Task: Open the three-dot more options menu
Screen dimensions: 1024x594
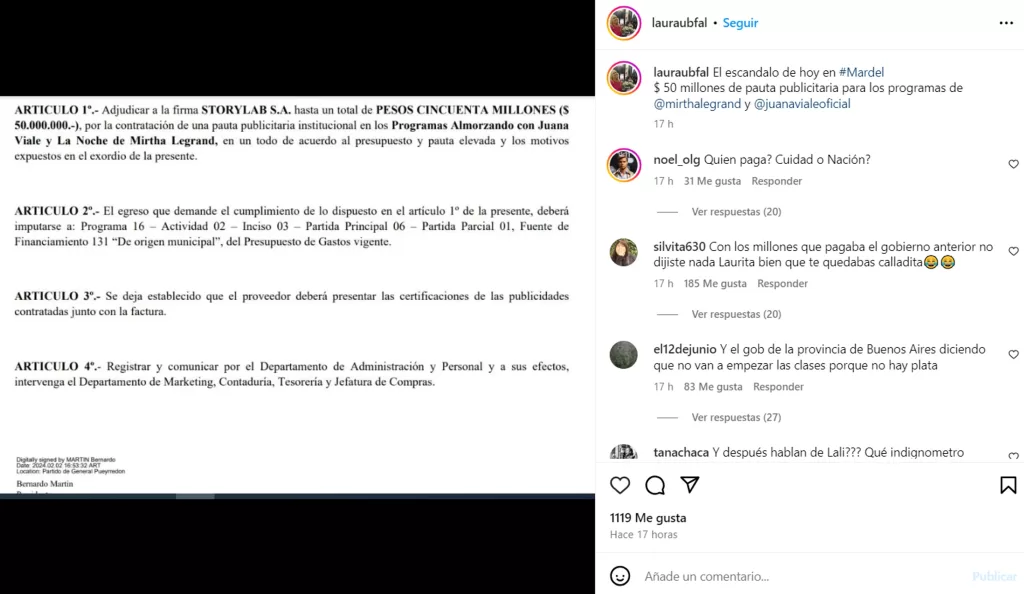Action: [x=1006, y=23]
